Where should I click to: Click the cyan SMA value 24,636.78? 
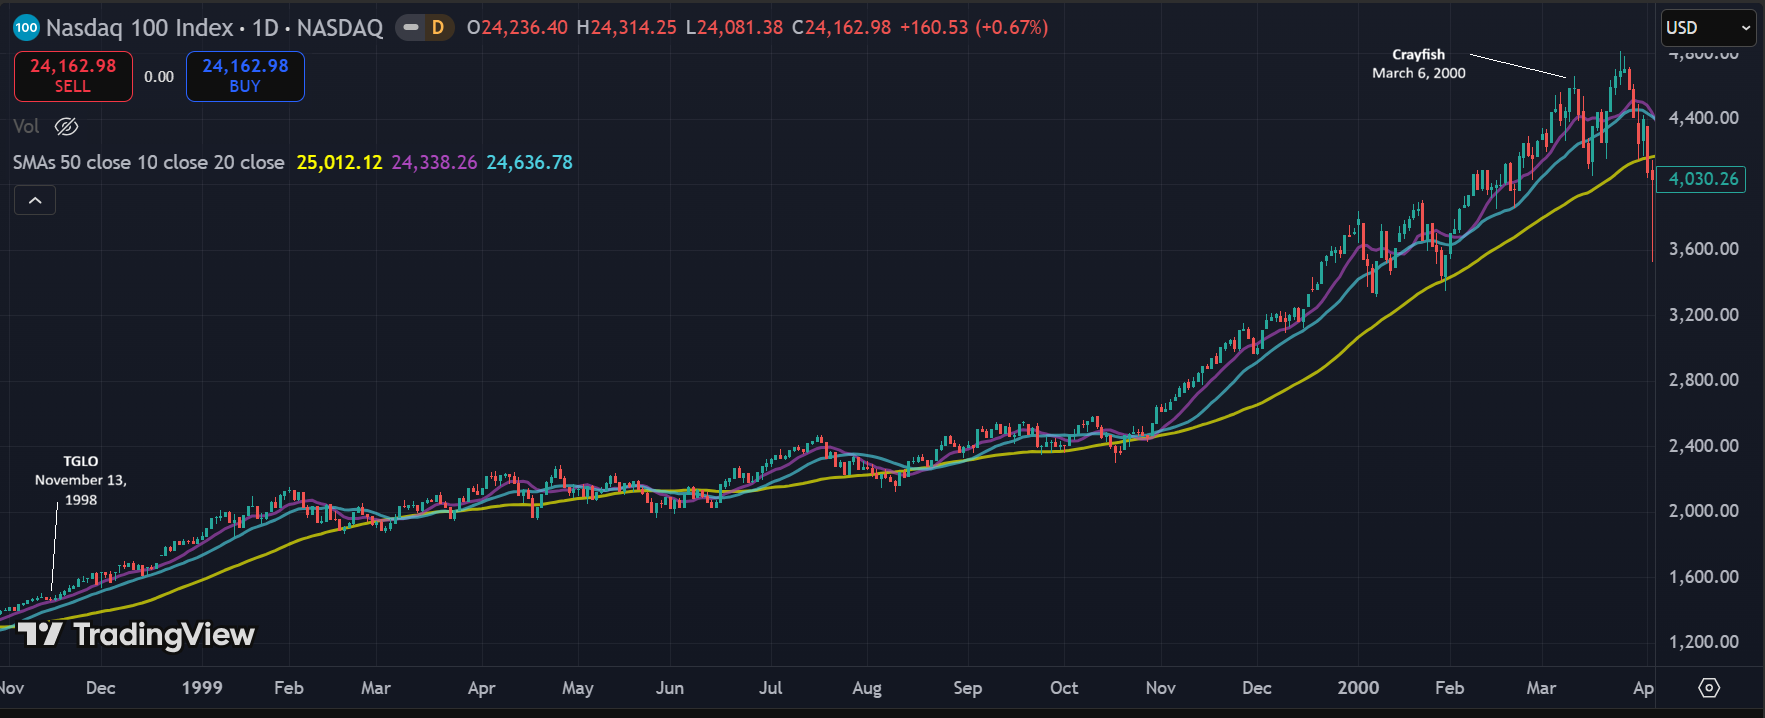point(529,162)
